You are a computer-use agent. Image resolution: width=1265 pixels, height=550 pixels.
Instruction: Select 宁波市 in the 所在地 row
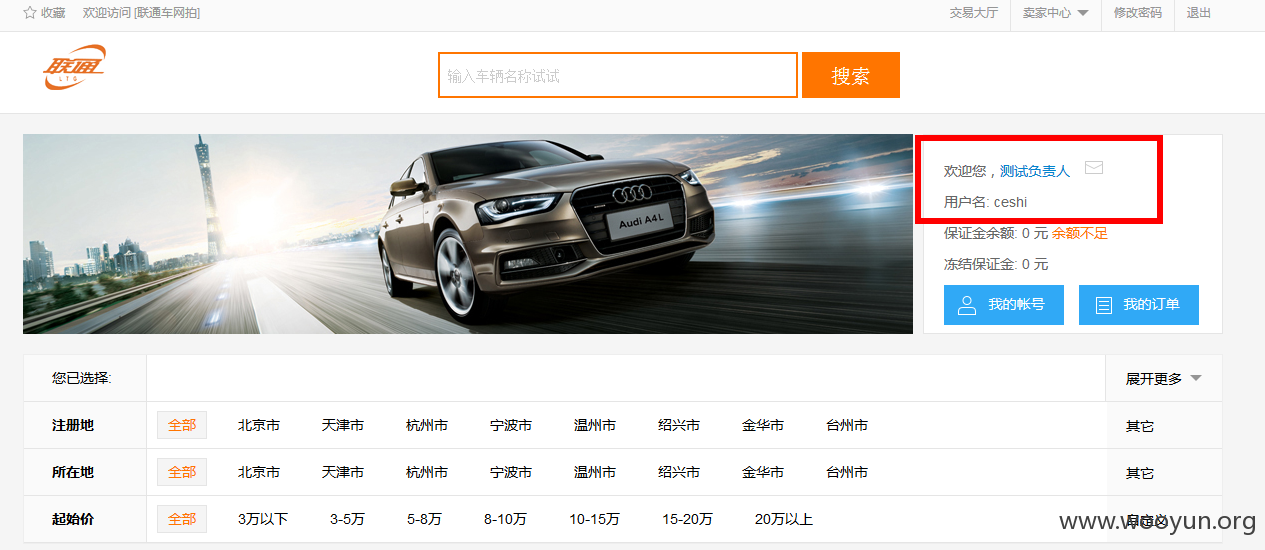[511, 472]
